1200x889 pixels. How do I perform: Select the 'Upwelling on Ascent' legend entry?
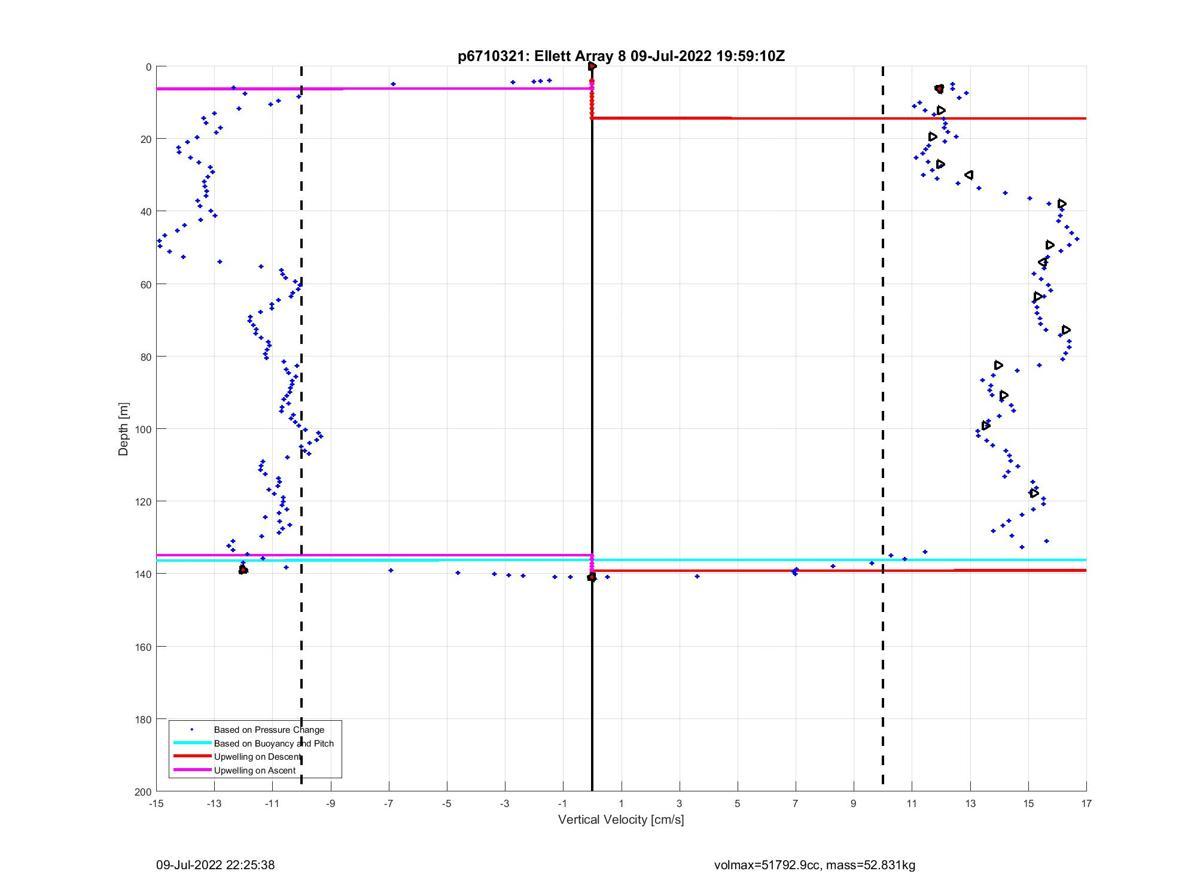pyautogui.click(x=255, y=771)
